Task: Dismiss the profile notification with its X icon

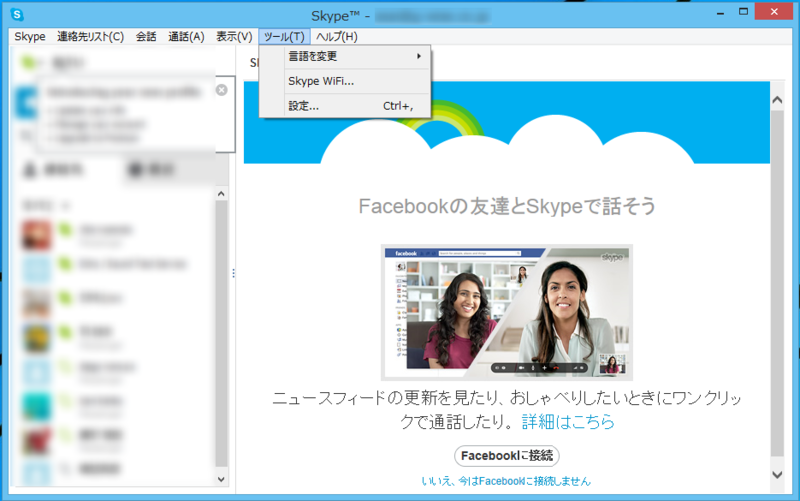Action: pos(221,90)
